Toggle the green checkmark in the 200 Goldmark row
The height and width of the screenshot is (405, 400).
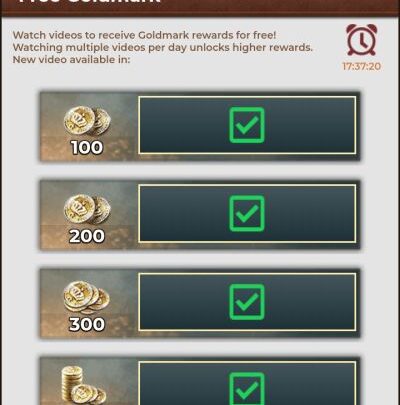247,214
